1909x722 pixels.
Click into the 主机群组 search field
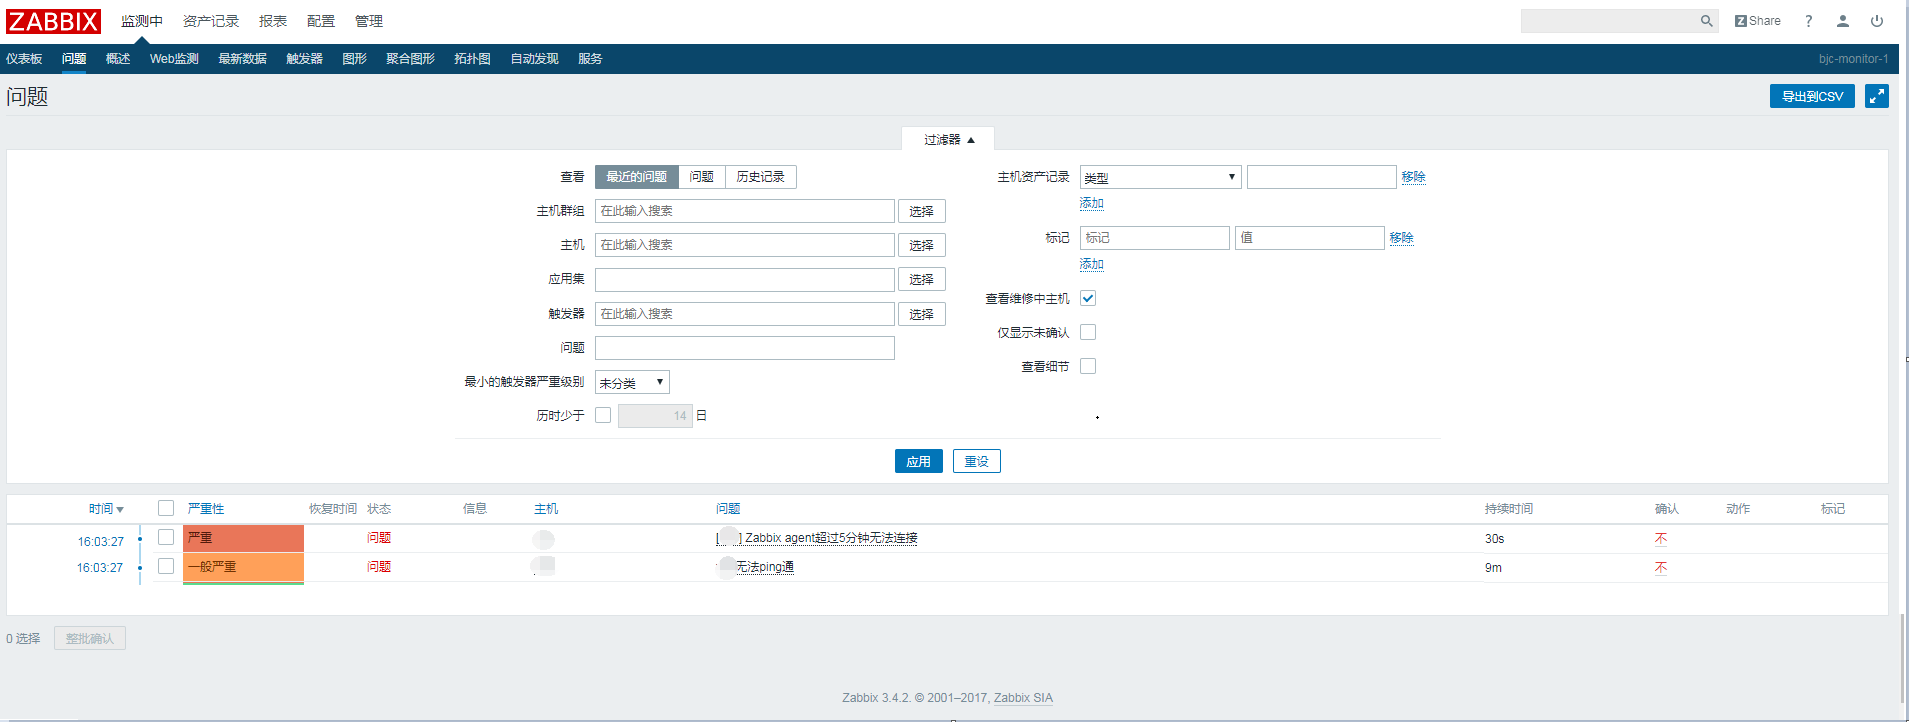point(744,211)
